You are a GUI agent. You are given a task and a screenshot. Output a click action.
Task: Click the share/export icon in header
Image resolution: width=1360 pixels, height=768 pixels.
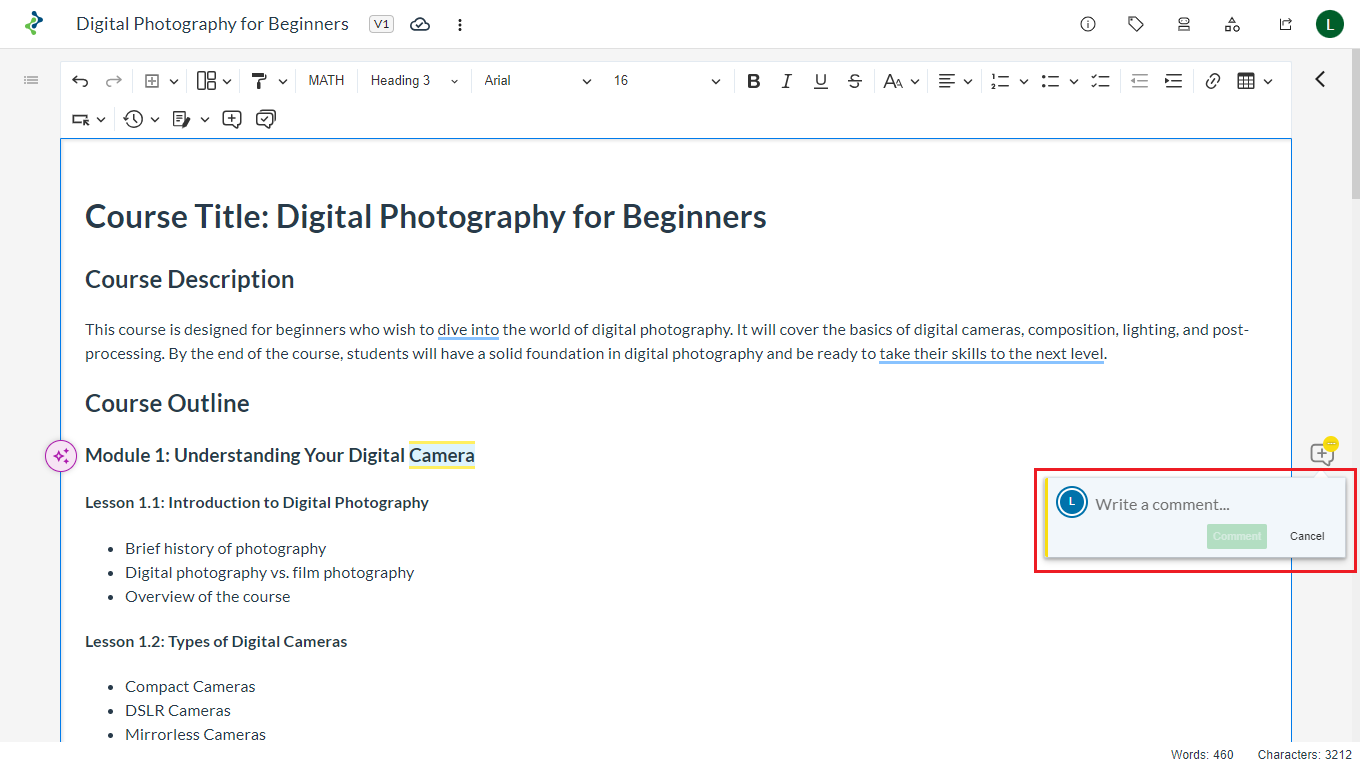pyautogui.click(x=1286, y=24)
